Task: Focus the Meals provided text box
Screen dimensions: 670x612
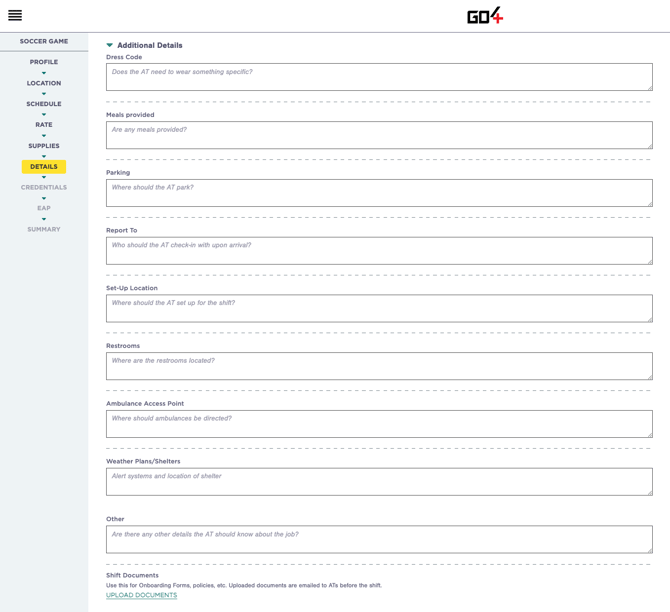Action: [379, 135]
